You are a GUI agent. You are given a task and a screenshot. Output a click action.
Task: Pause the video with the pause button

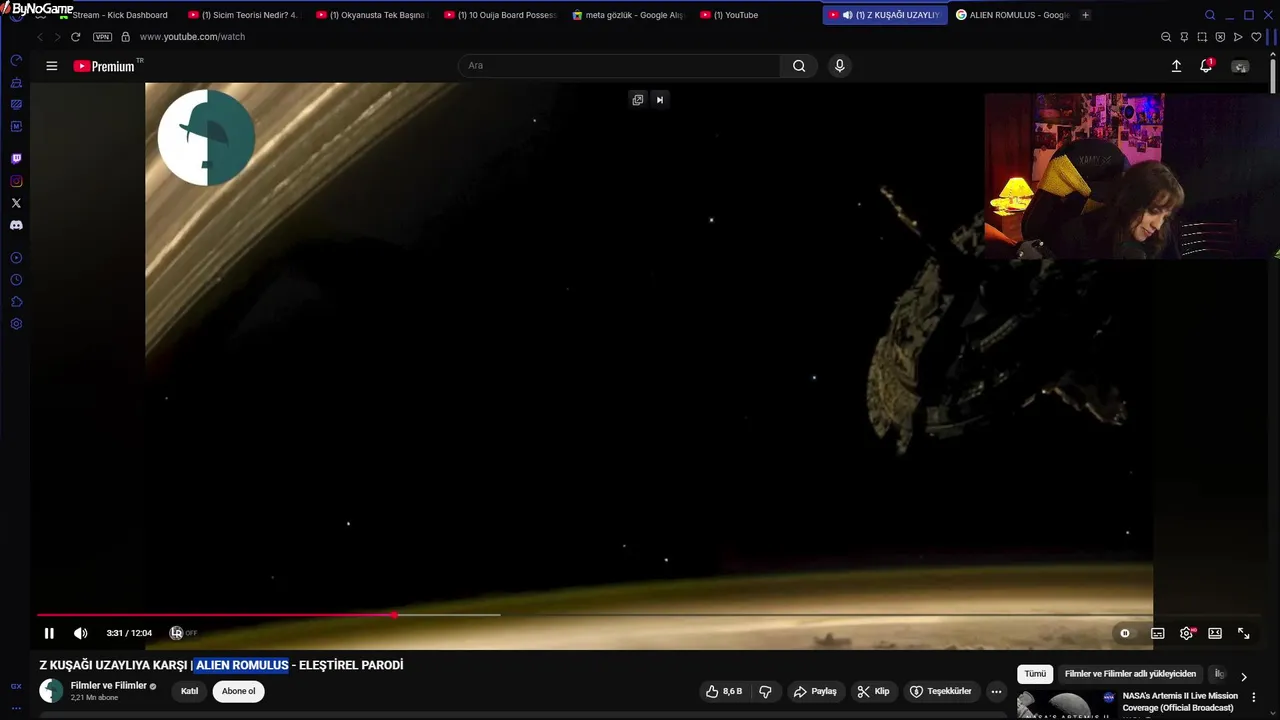point(49,633)
